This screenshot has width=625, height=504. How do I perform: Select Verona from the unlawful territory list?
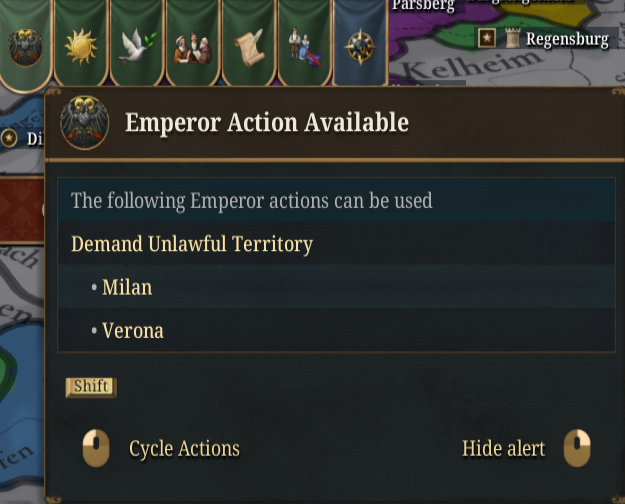(132, 330)
